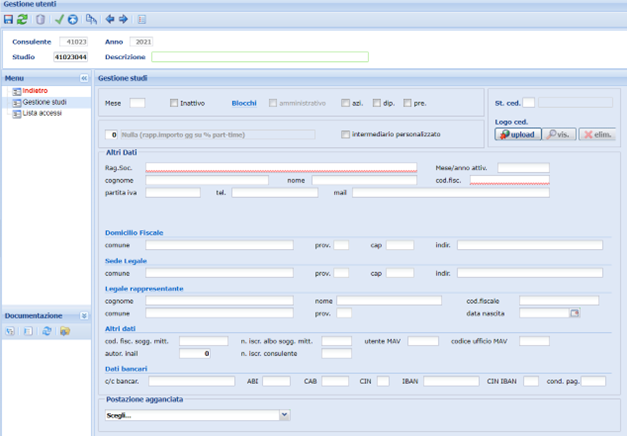Click the Studio code field
Image resolution: width=627 pixels, height=436 pixels.
70,57
